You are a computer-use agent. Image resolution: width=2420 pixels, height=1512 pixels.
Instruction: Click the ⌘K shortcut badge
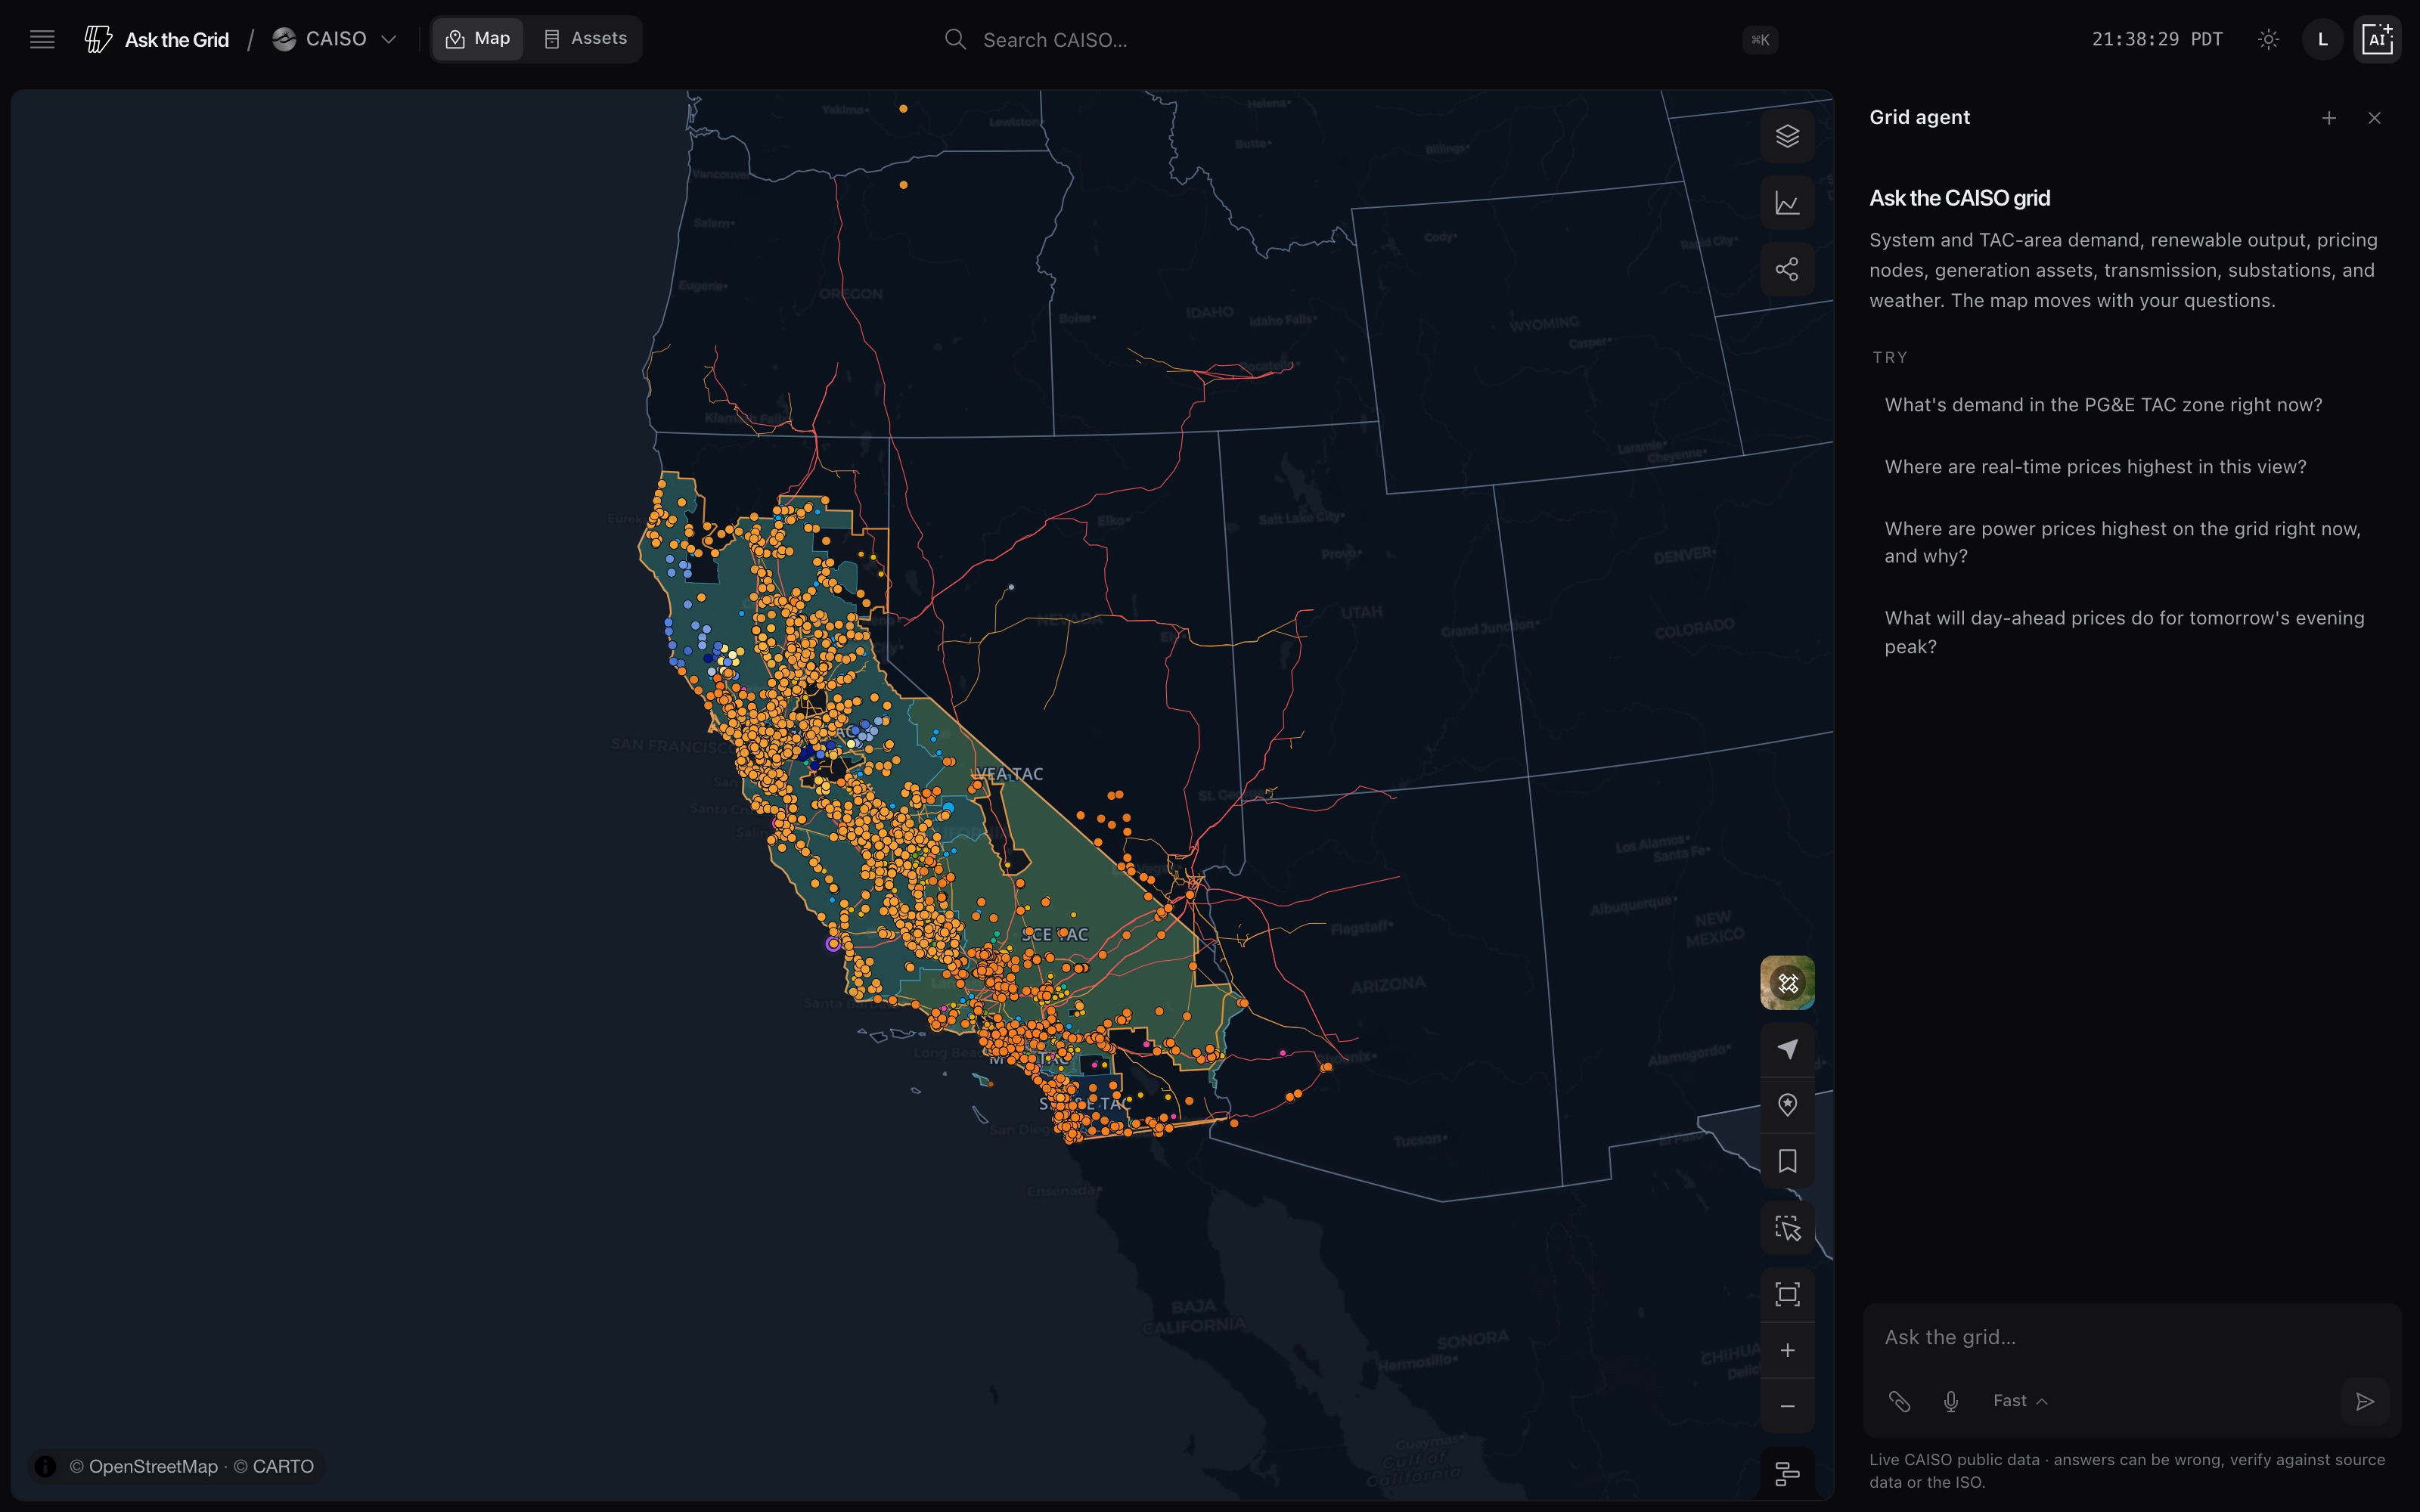pos(1760,40)
